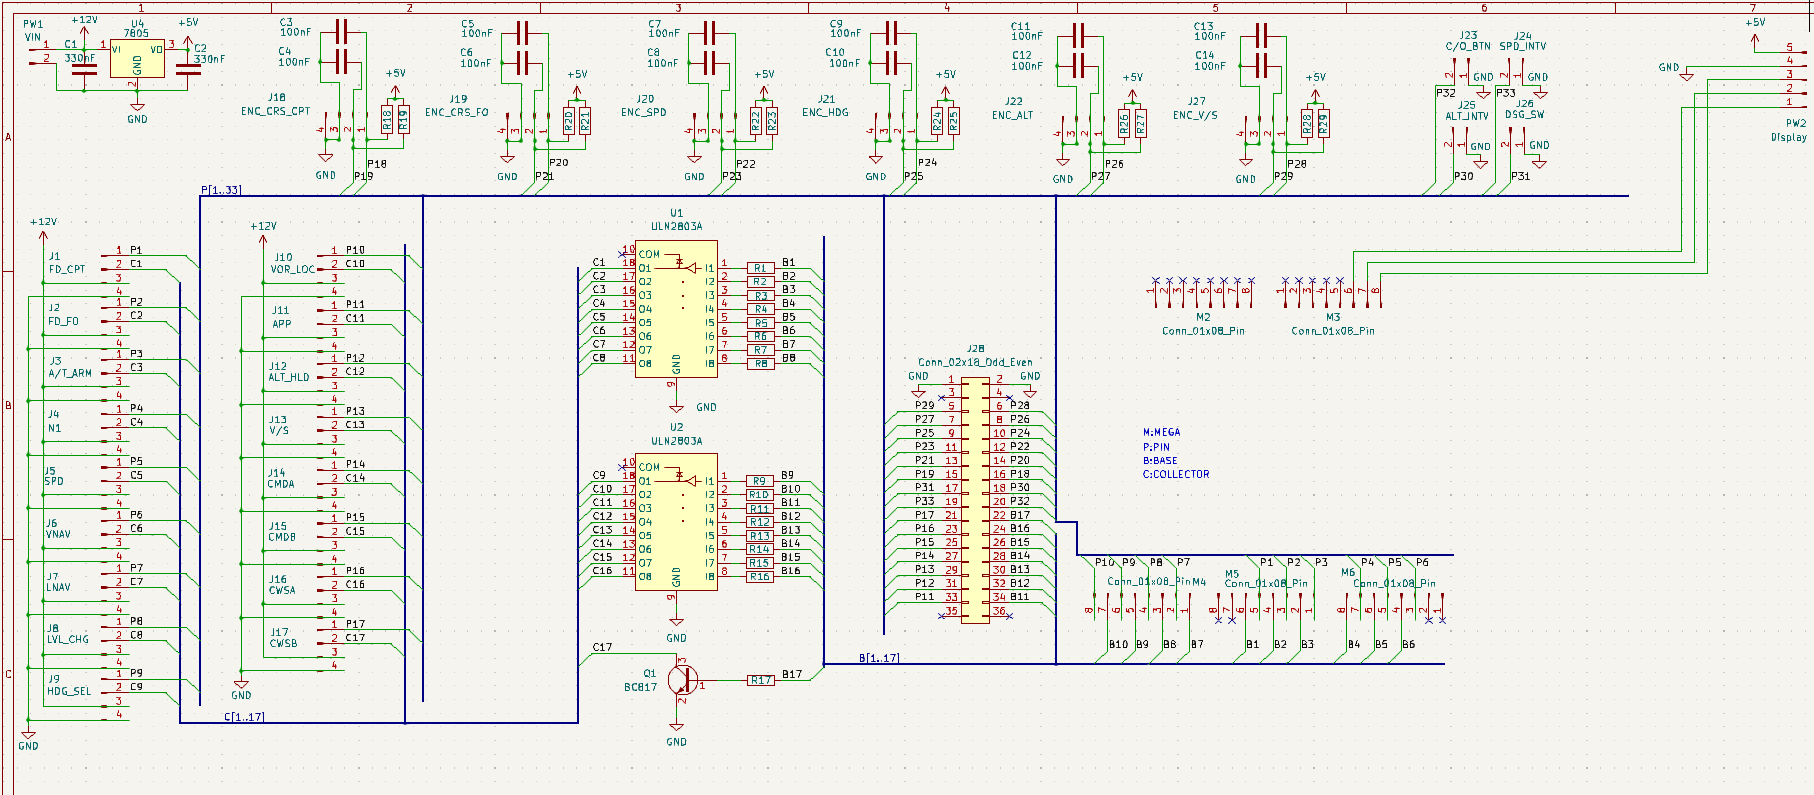This screenshot has height=795, width=1814.
Task: Click the J20 ENC_SPD encoder label
Action: pos(644,106)
